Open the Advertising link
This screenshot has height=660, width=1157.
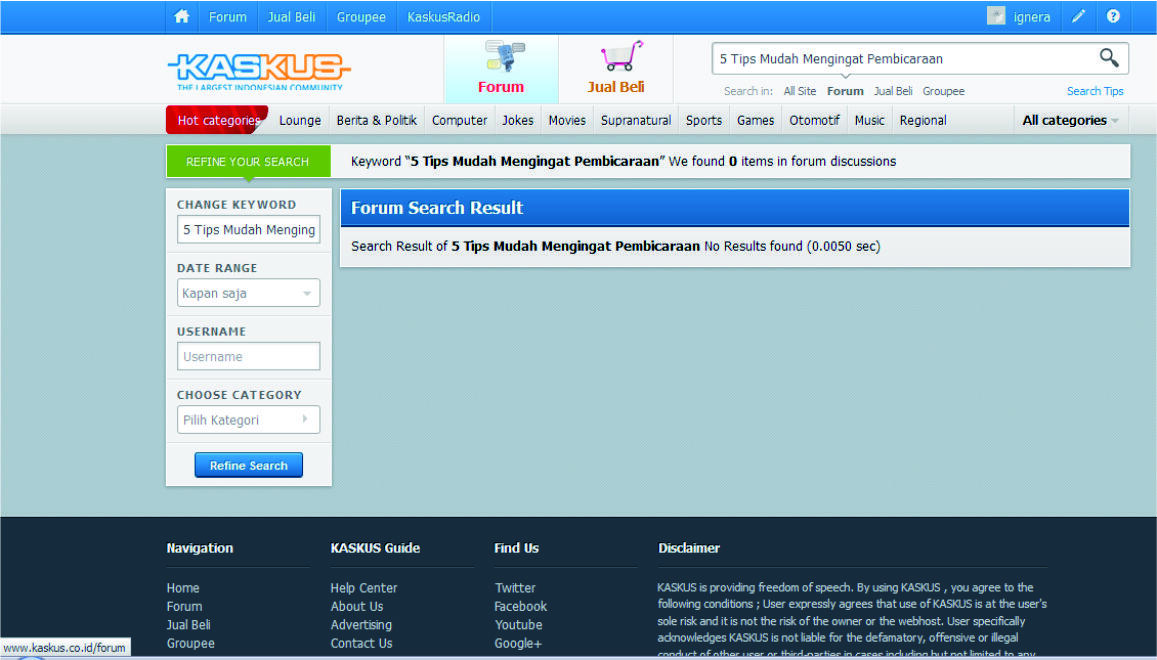coord(362,625)
